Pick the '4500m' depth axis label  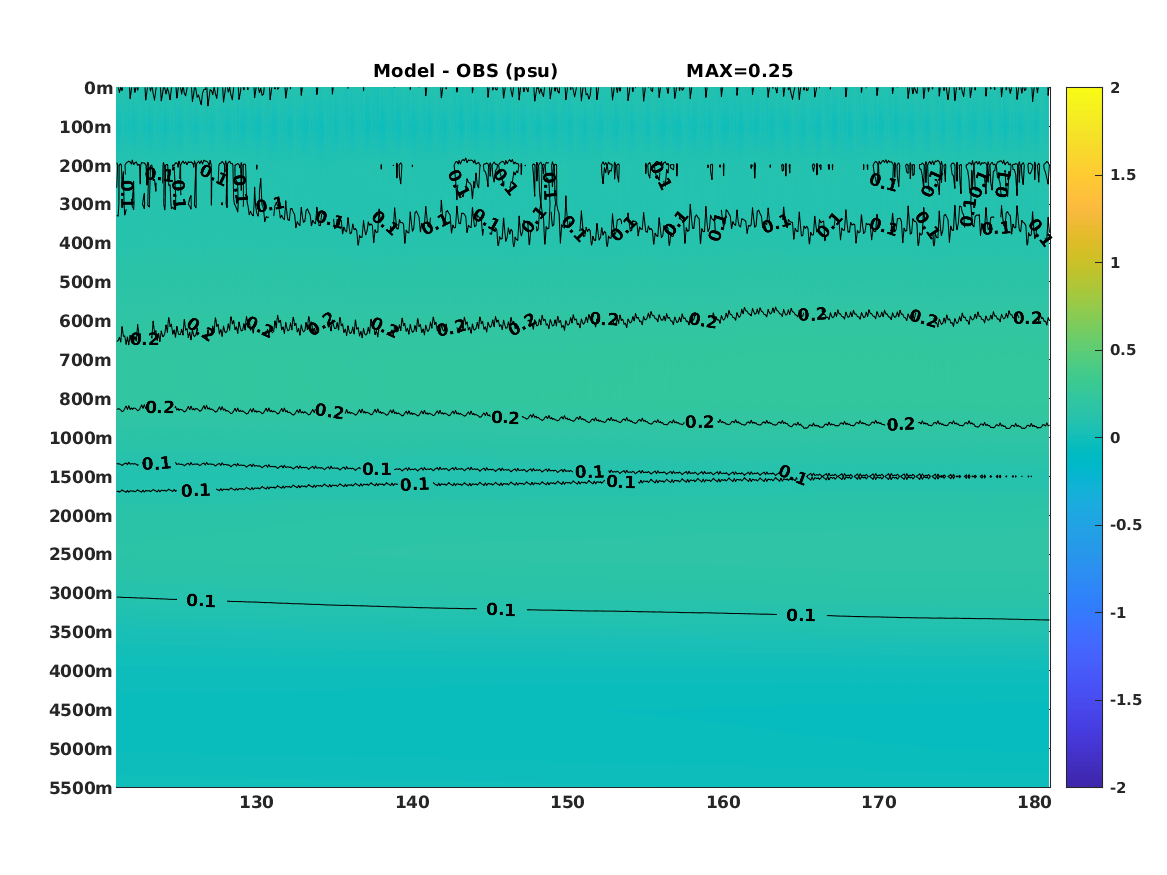point(81,710)
